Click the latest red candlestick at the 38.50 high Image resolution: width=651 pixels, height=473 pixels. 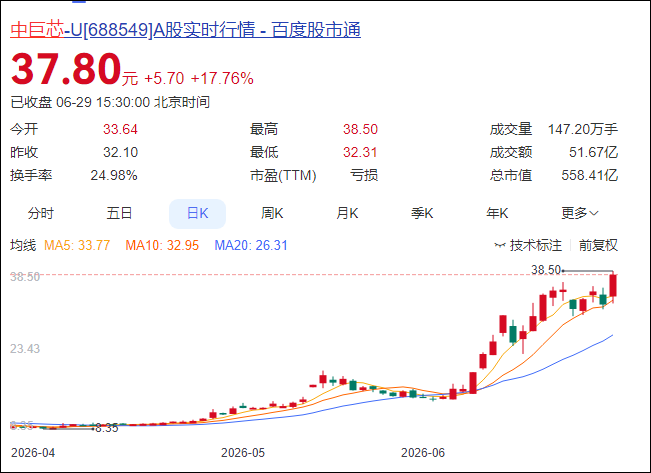click(613, 286)
